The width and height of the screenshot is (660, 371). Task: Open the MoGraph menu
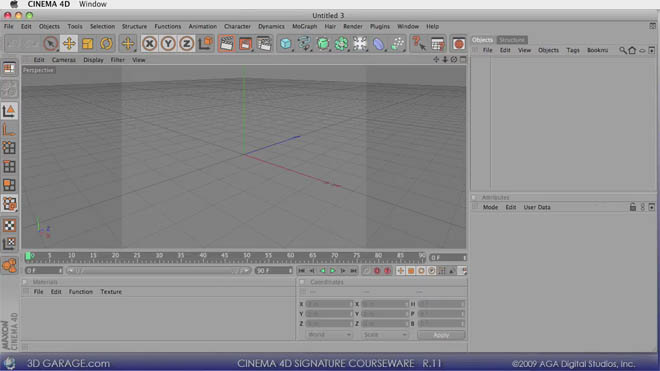(x=304, y=26)
